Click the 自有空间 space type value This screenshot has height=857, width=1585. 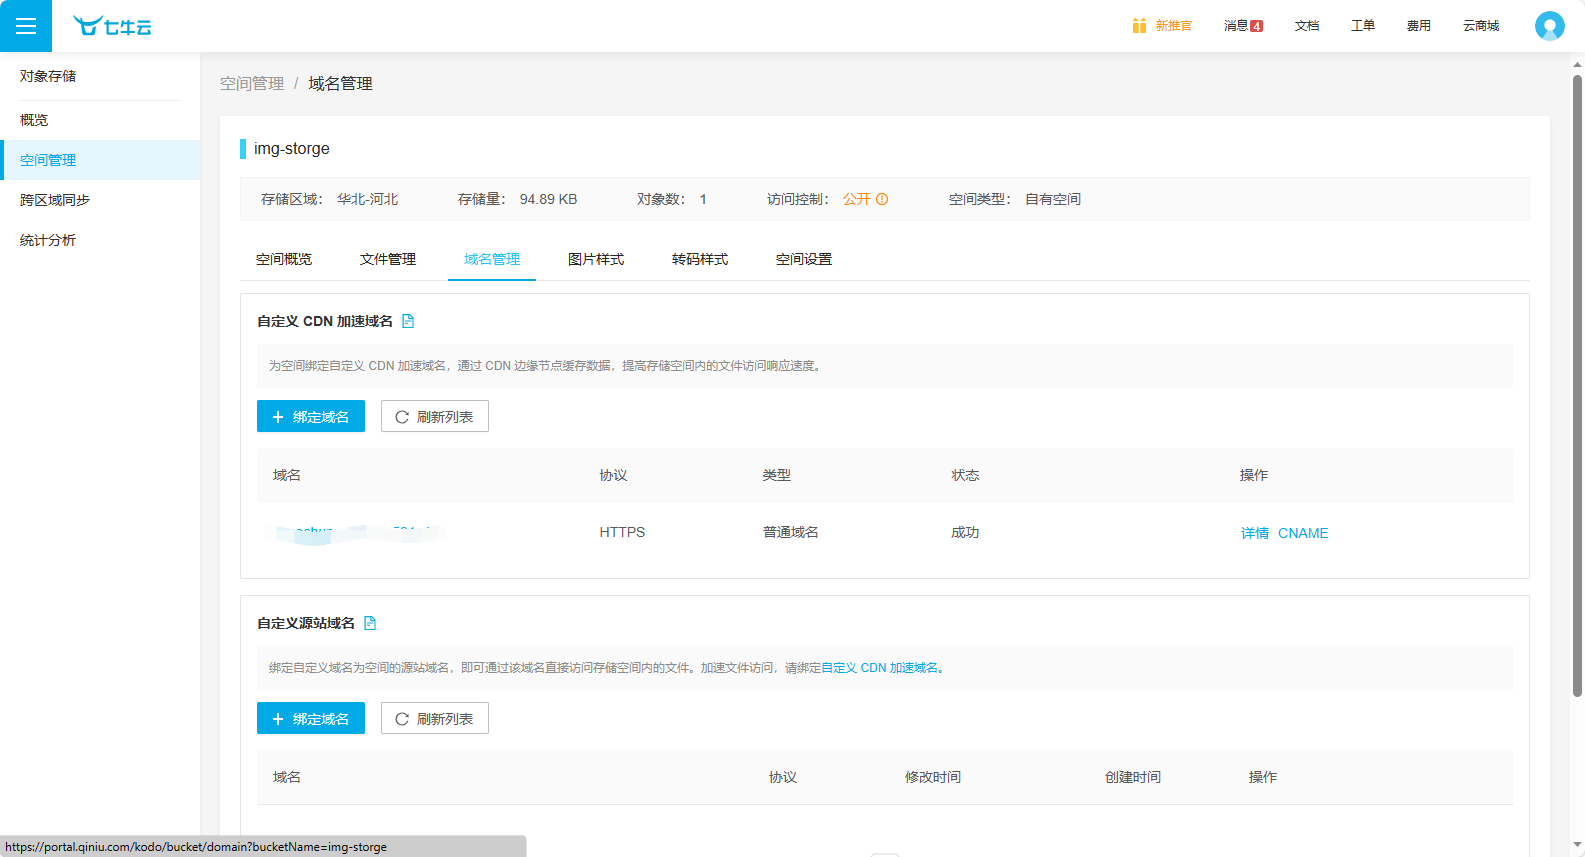[1053, 199]
